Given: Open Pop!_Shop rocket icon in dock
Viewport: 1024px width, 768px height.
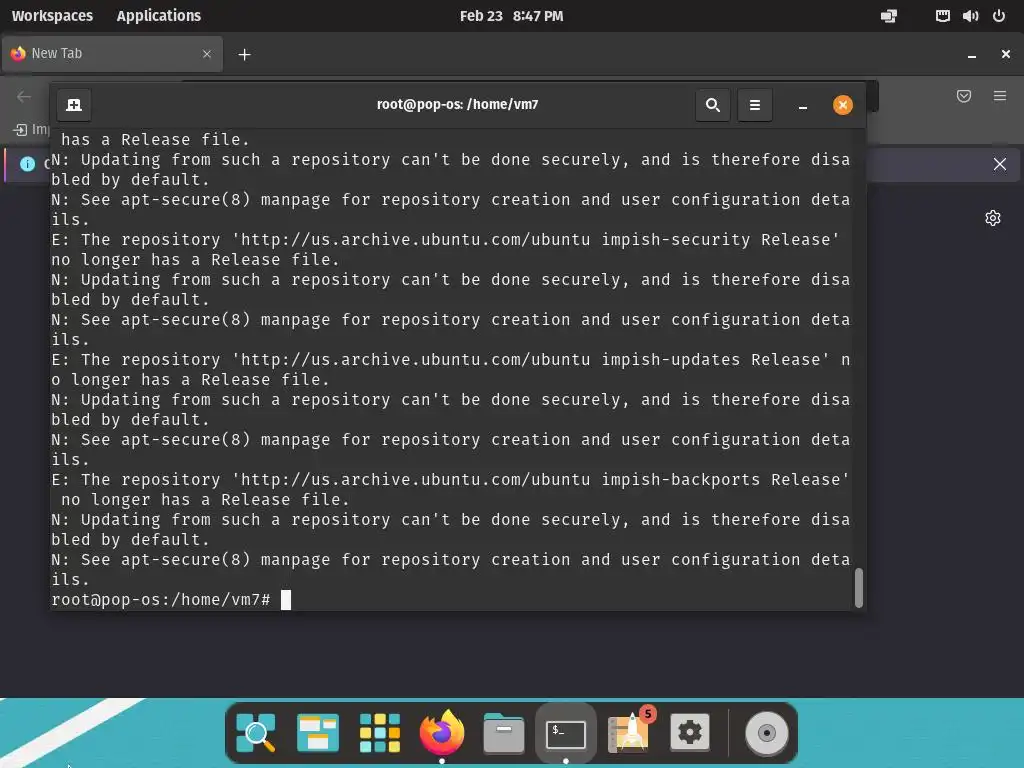Looking at the screenshot, I should (x=628, y=731).
